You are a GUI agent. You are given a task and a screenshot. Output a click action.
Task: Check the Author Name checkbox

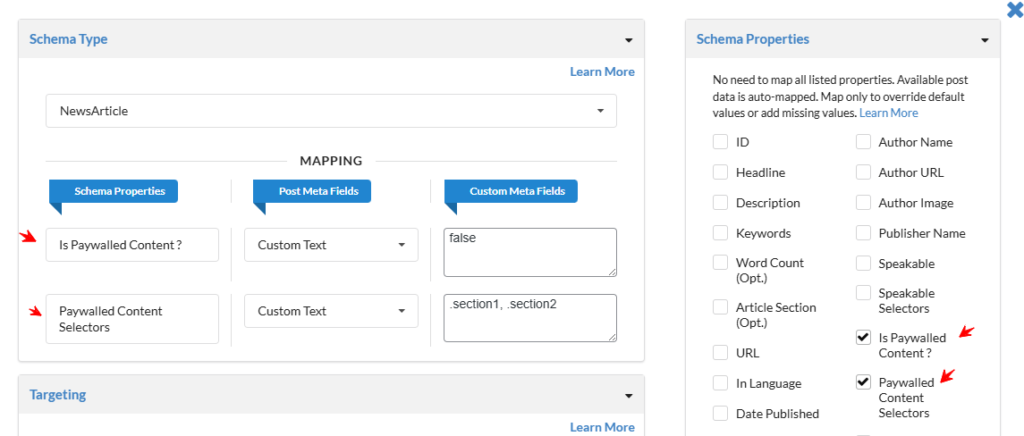tap(863, 142)
